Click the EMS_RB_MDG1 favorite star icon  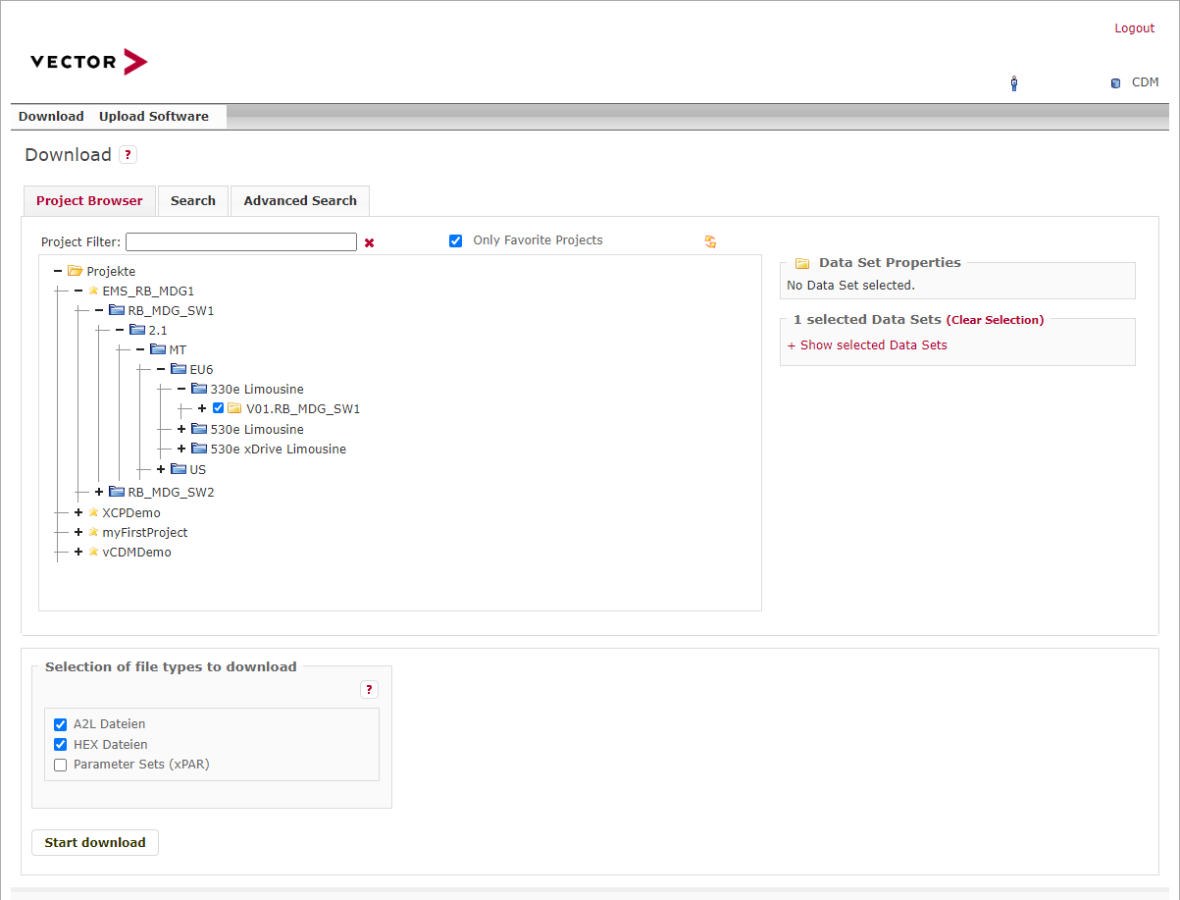[93, 290]
